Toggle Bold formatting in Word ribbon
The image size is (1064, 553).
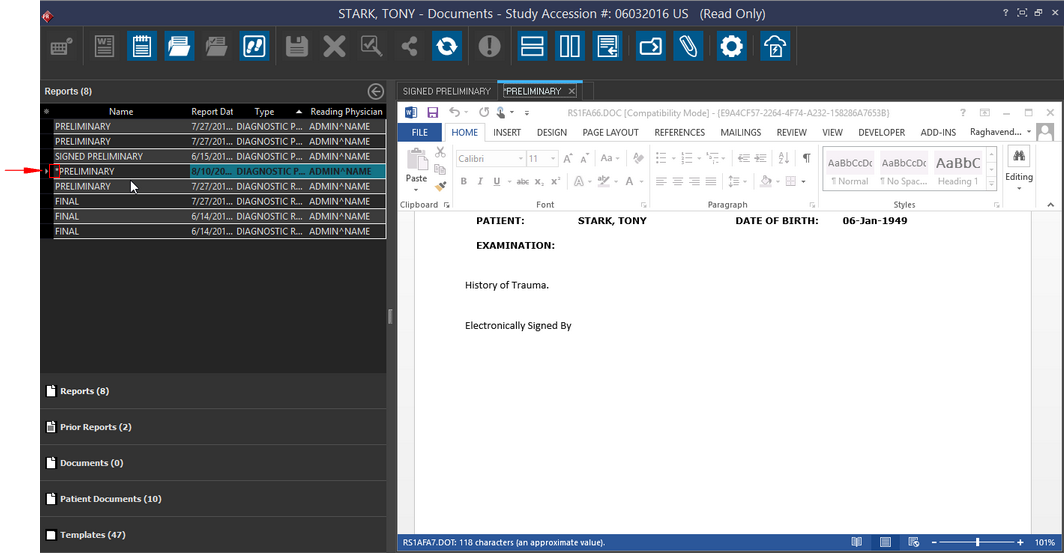[464, 181]
